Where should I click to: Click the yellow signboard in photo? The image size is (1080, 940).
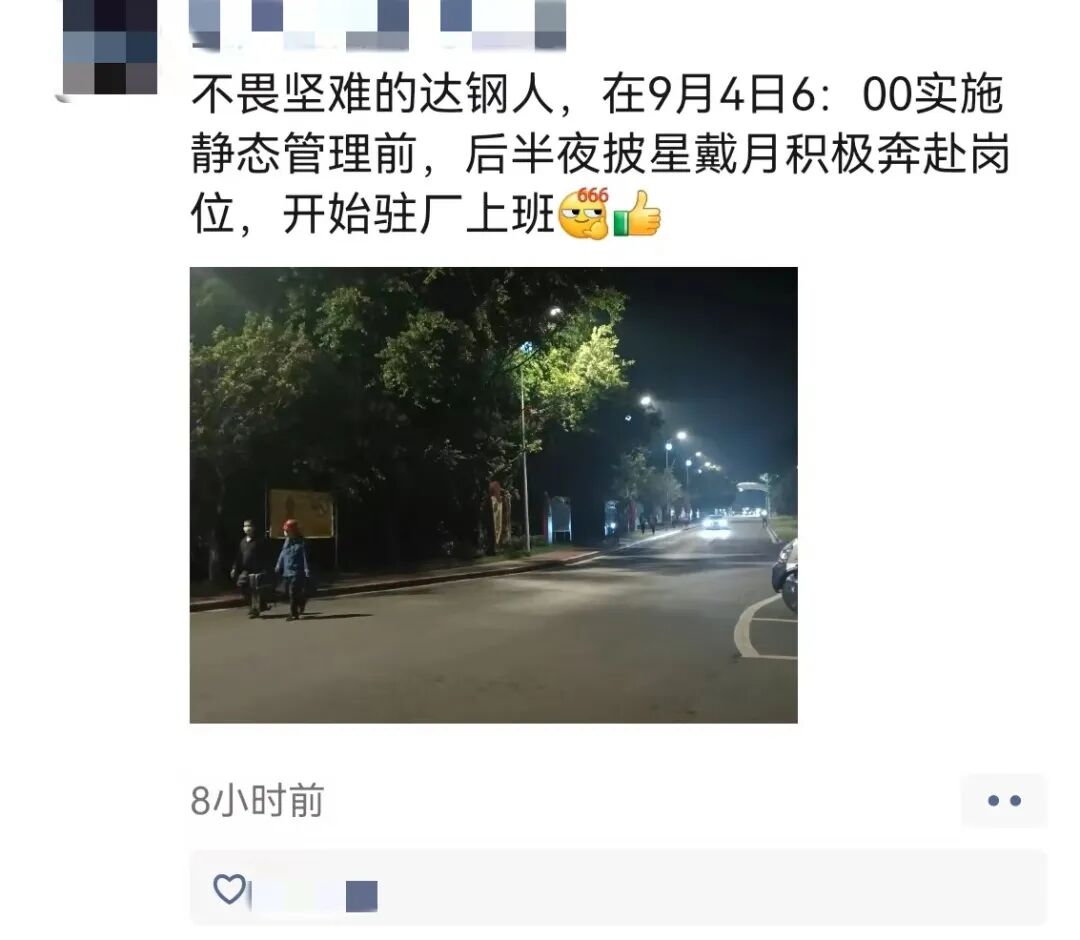[x=301, y=514]
